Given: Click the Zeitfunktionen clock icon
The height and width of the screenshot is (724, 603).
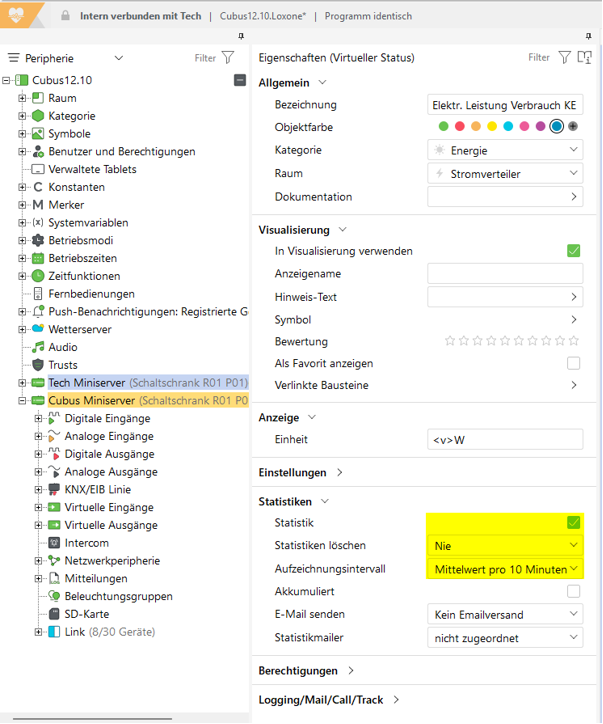Looking at the screenshot, I should coord(38,276).
